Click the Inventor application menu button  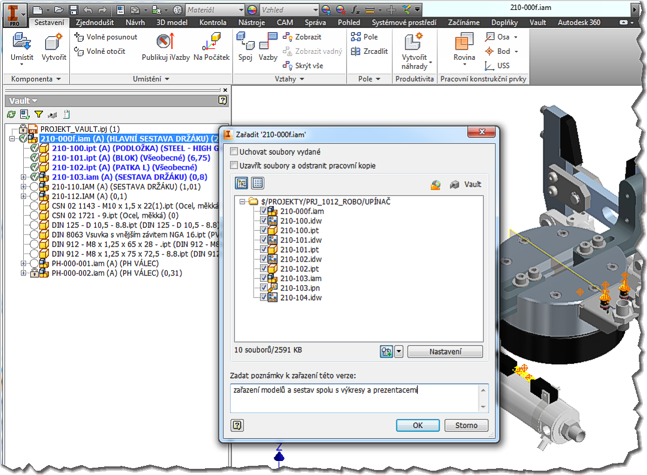[x=14, y=14]
